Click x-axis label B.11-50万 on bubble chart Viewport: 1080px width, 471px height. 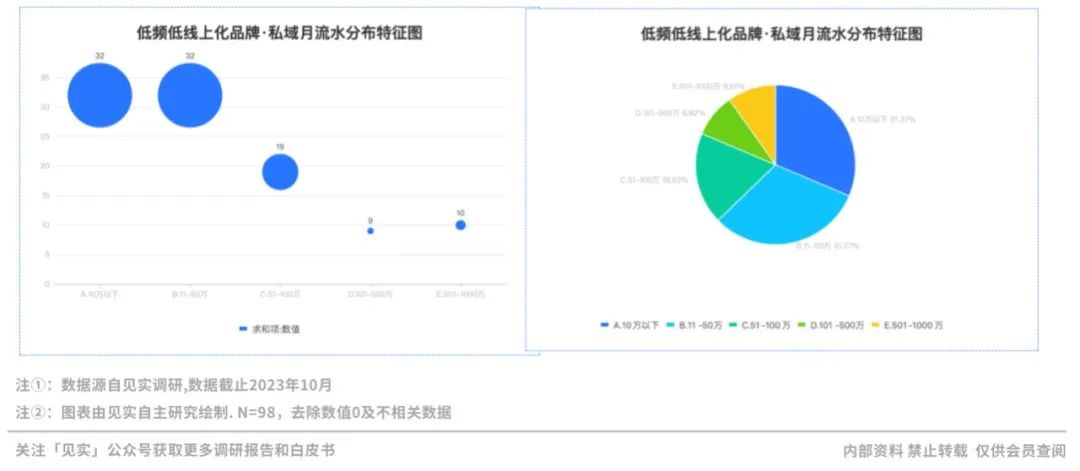[190, 294]
